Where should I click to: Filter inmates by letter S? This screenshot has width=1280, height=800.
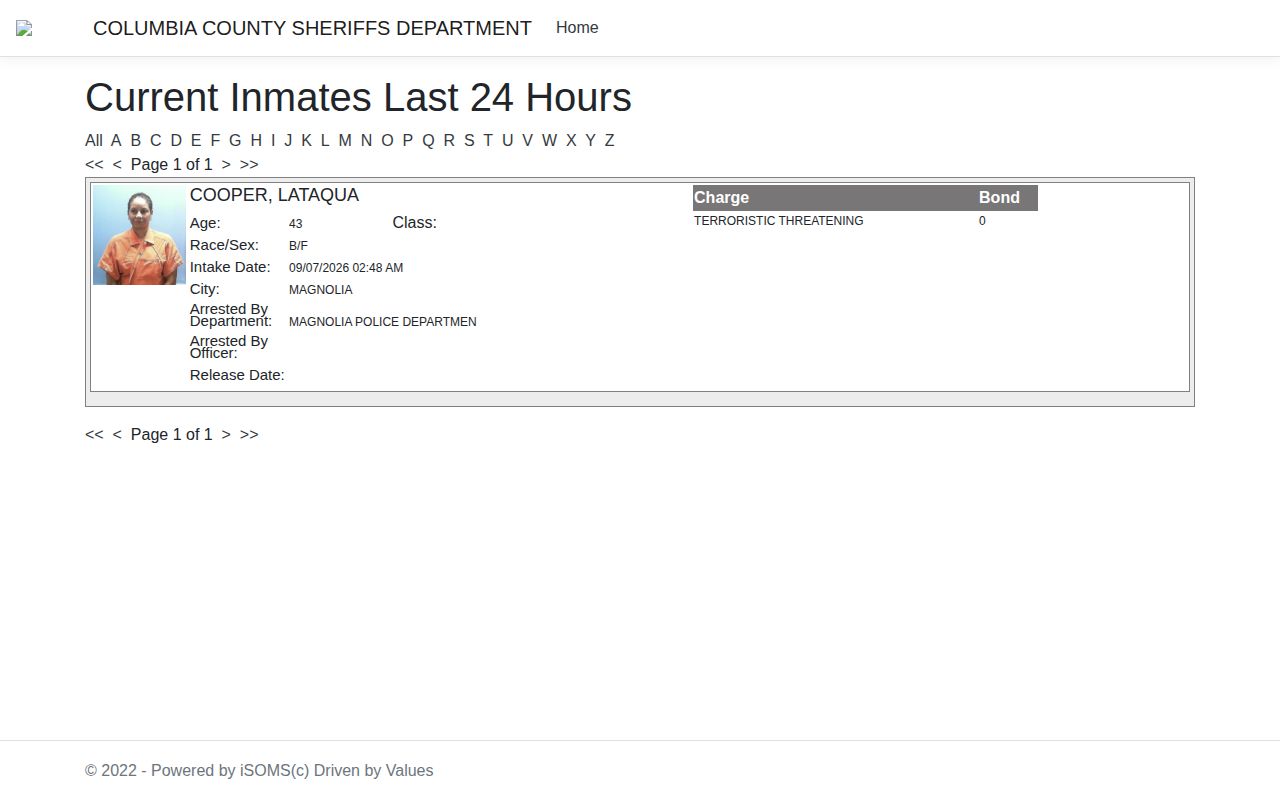pyautogui.click(x=469, y=141)
